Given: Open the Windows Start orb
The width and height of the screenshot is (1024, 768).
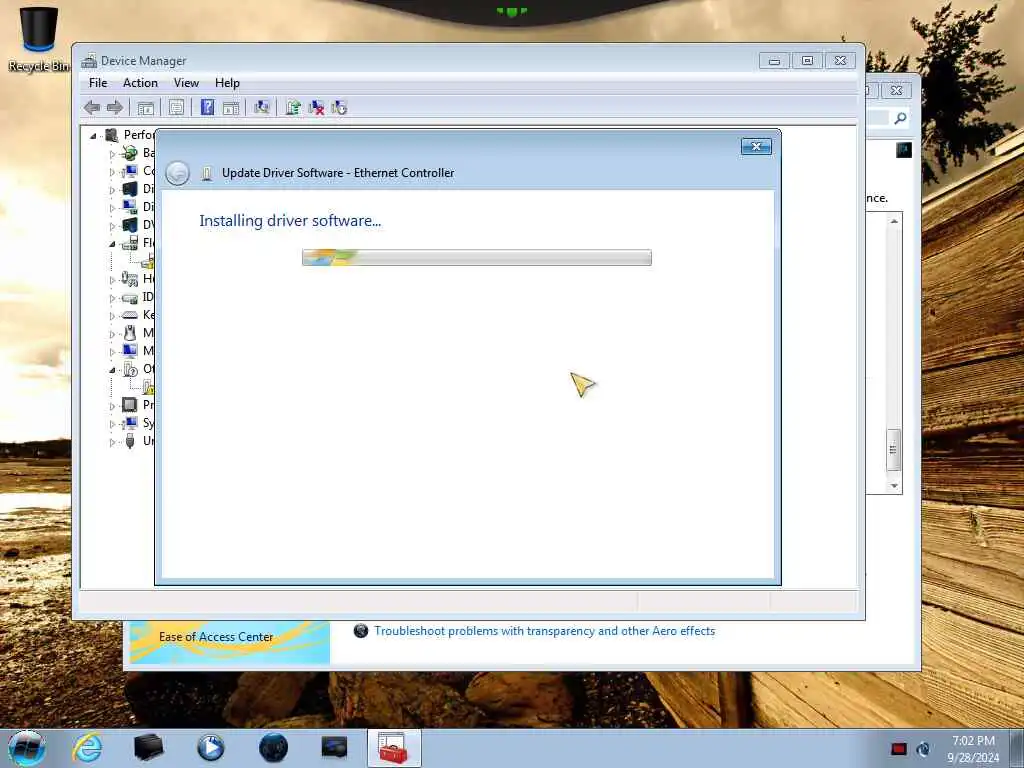Looking at the screenshot, I should (x=27, y=748).
